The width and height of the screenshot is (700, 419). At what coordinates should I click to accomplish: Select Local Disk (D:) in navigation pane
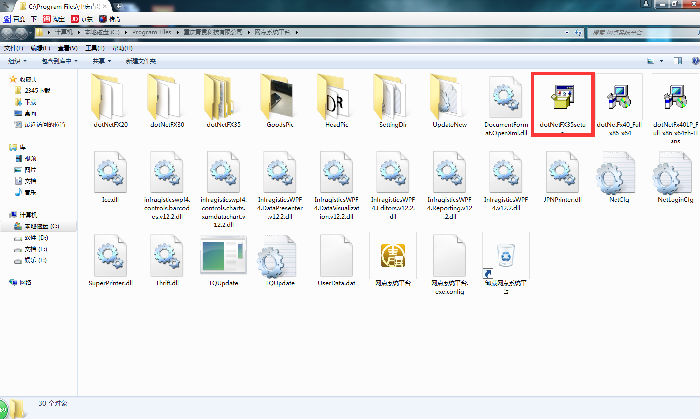click(x=34, y=238)
